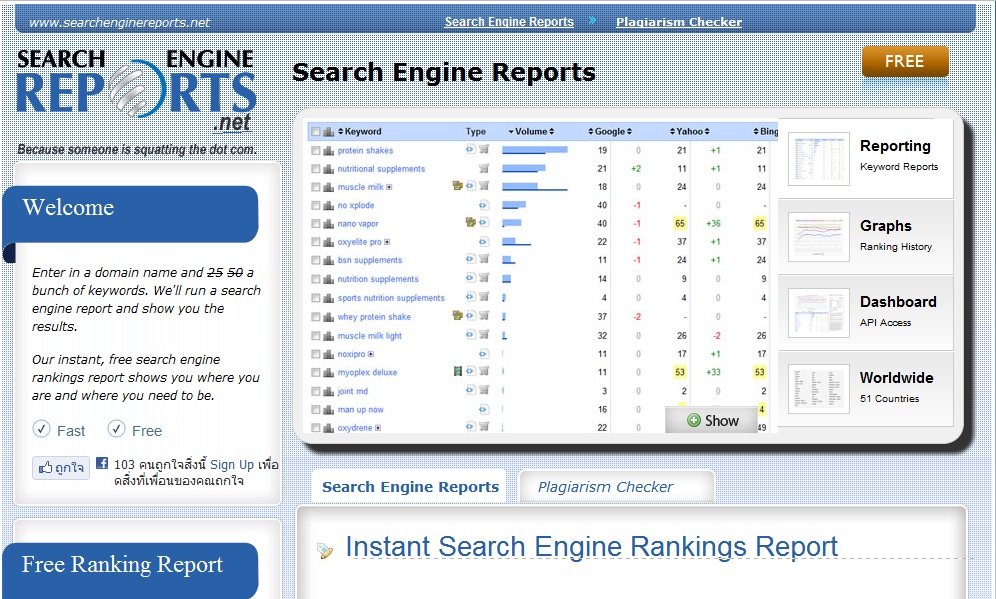The height and width of the screenshot is (599, 996).
Task: Click the bar chart icon for protein shakes
Action: coord(328,151)
